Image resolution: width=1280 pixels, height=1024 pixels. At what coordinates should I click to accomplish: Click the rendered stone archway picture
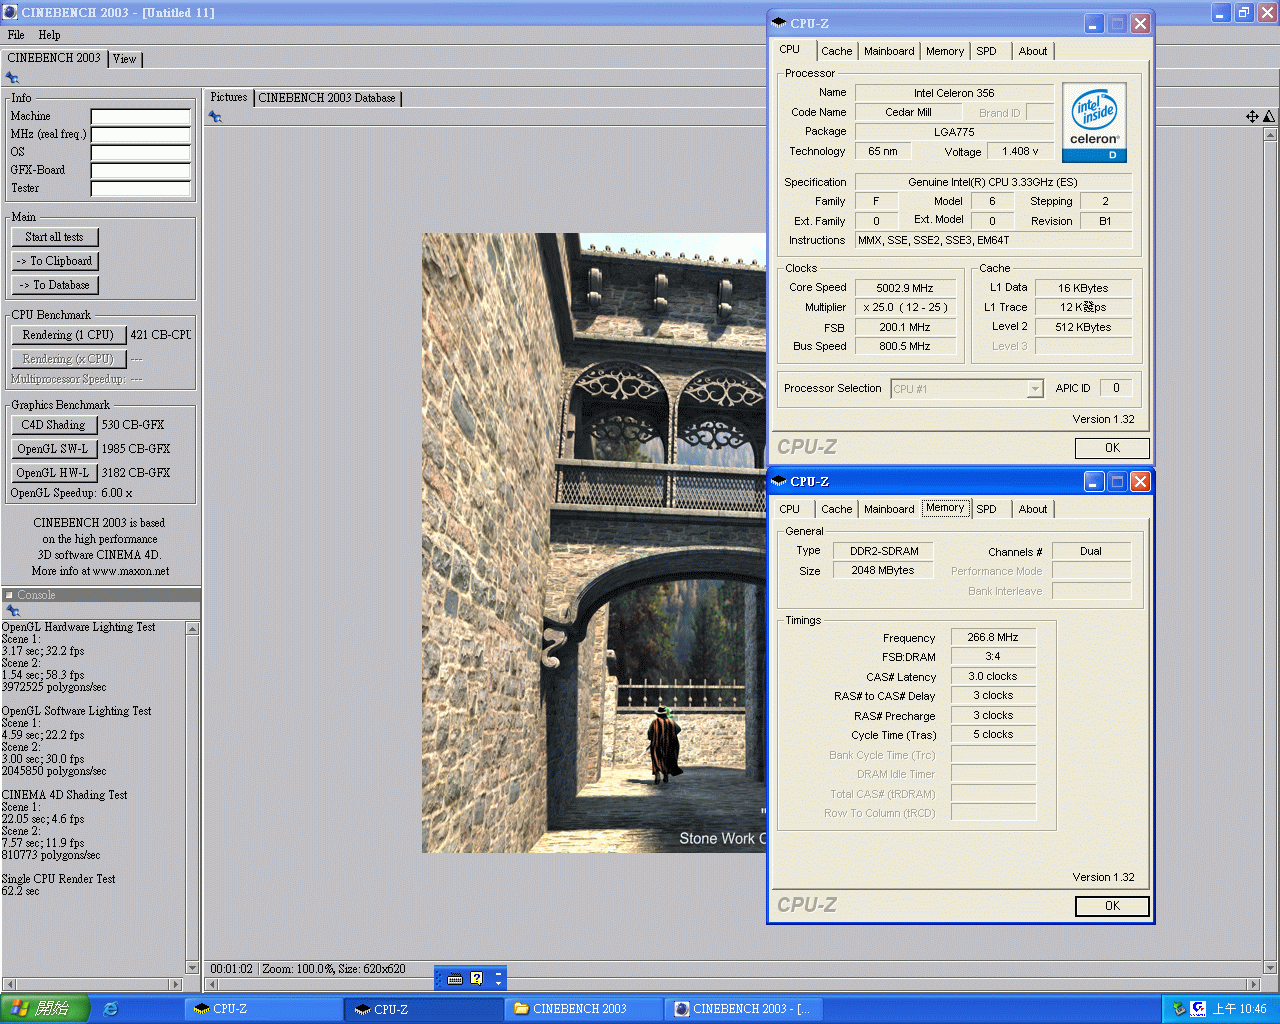click(x=594, y=543)
